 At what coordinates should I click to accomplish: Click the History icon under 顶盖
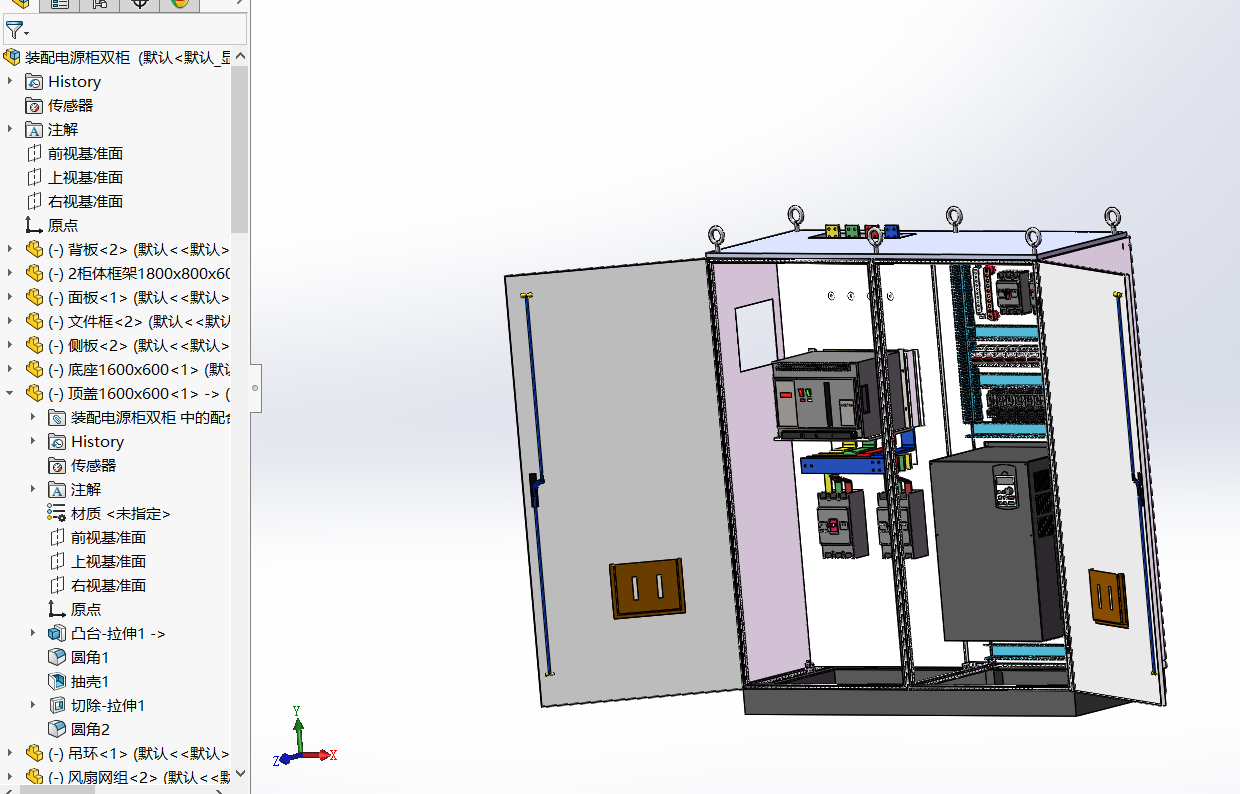[x=57, y=441]
